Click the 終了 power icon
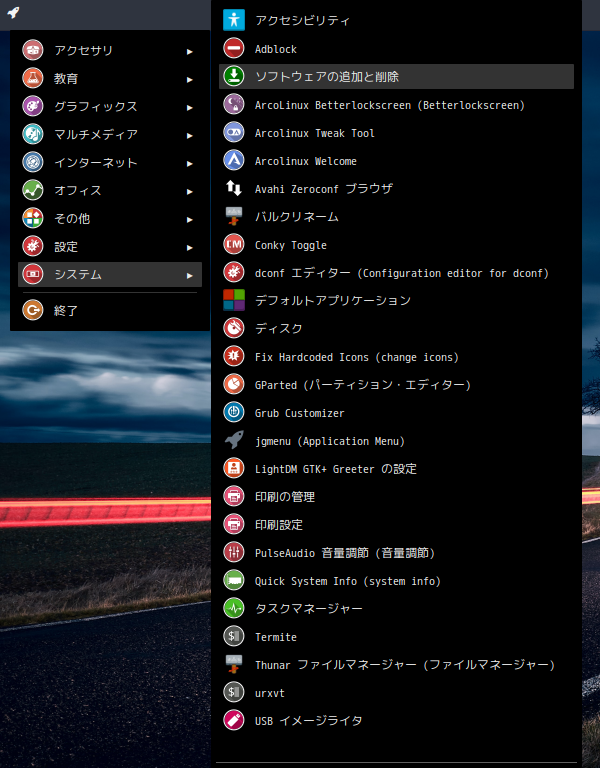600x768 pixels. pos(33,310)
